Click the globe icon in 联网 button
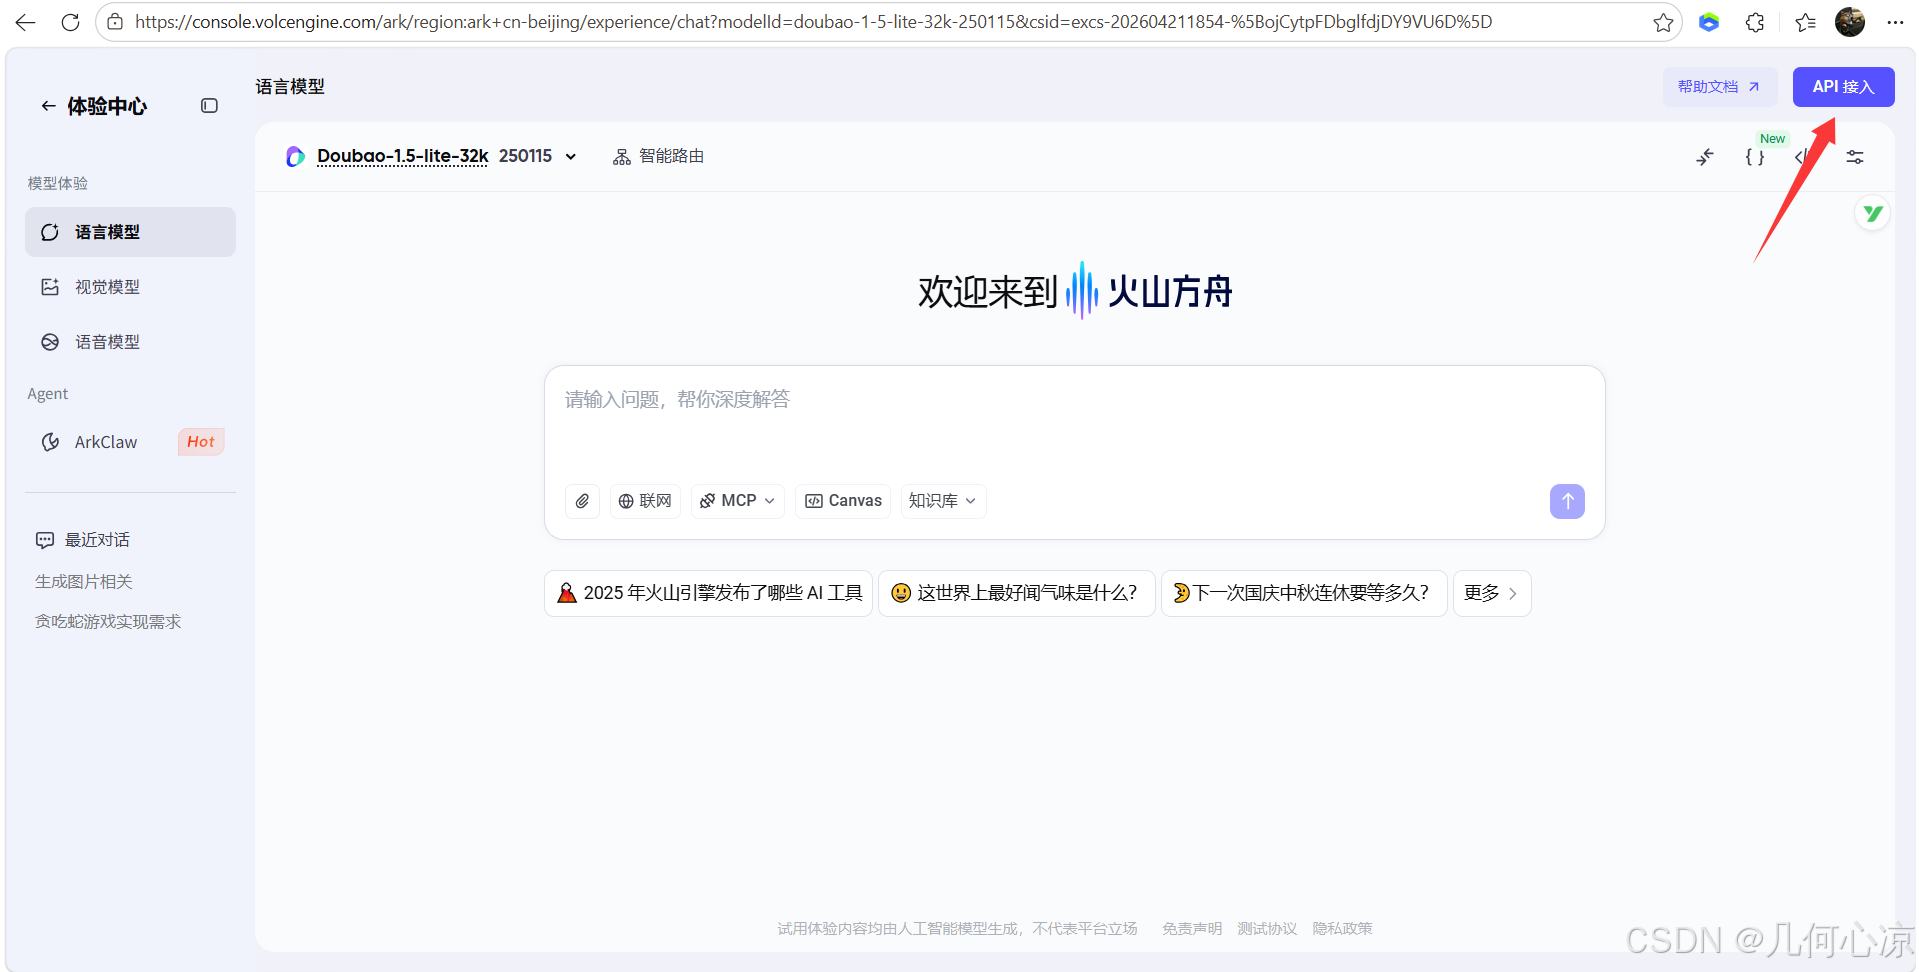The width and height of the screenshot is (1919, 972). (626, 501)
